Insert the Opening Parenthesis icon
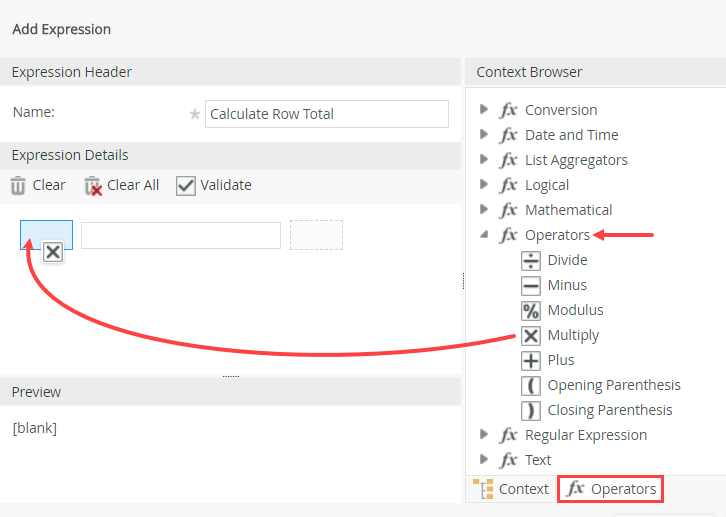 pos(531,385)
